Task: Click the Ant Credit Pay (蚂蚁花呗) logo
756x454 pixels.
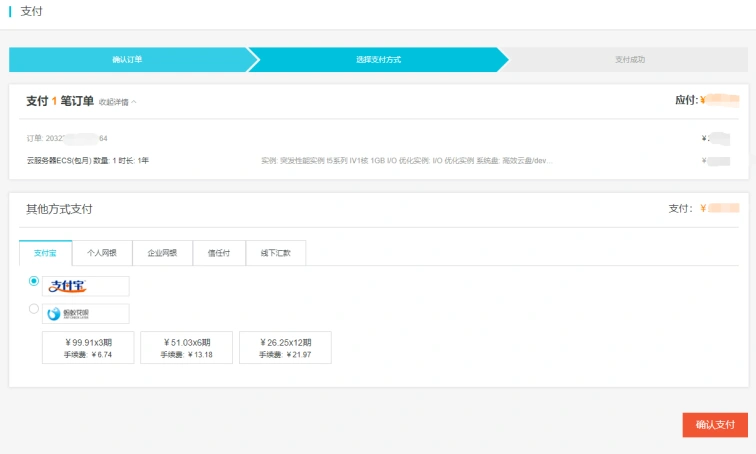Action: pyautogui.click(x=85, y=313)
